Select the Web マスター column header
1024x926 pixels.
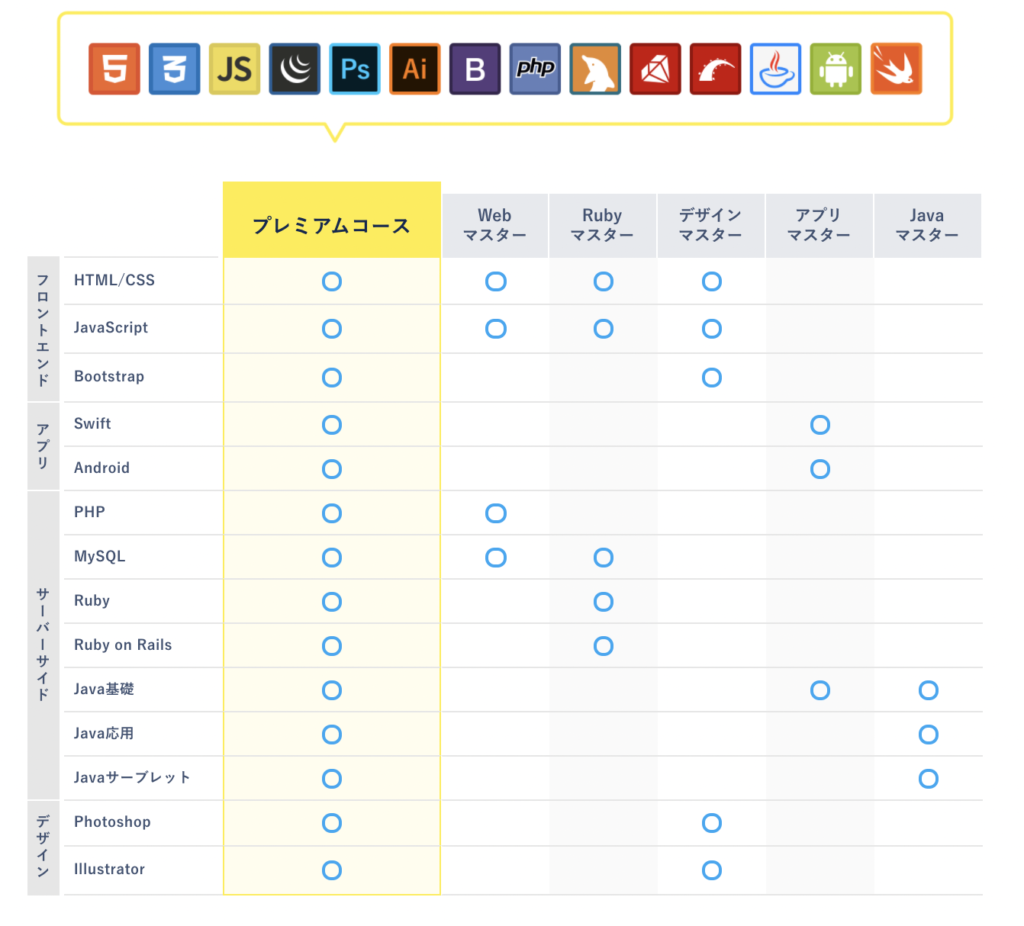pyautogui.click(x=495, y=225)
